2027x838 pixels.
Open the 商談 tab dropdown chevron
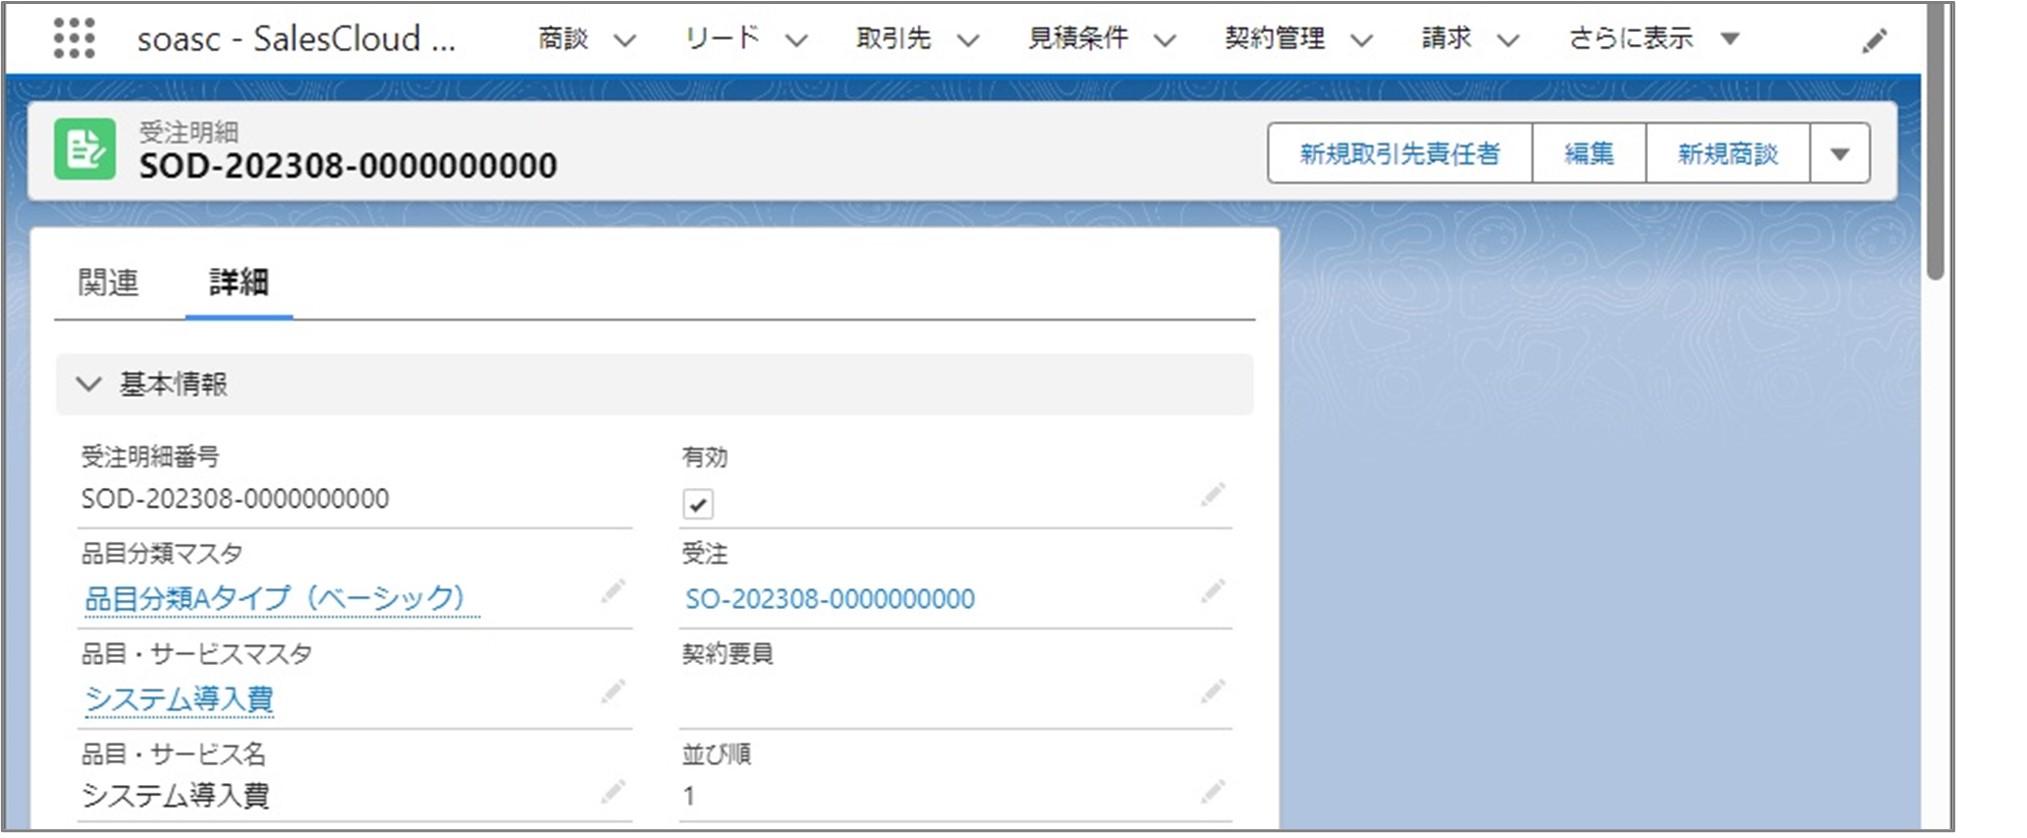[625, 41]
